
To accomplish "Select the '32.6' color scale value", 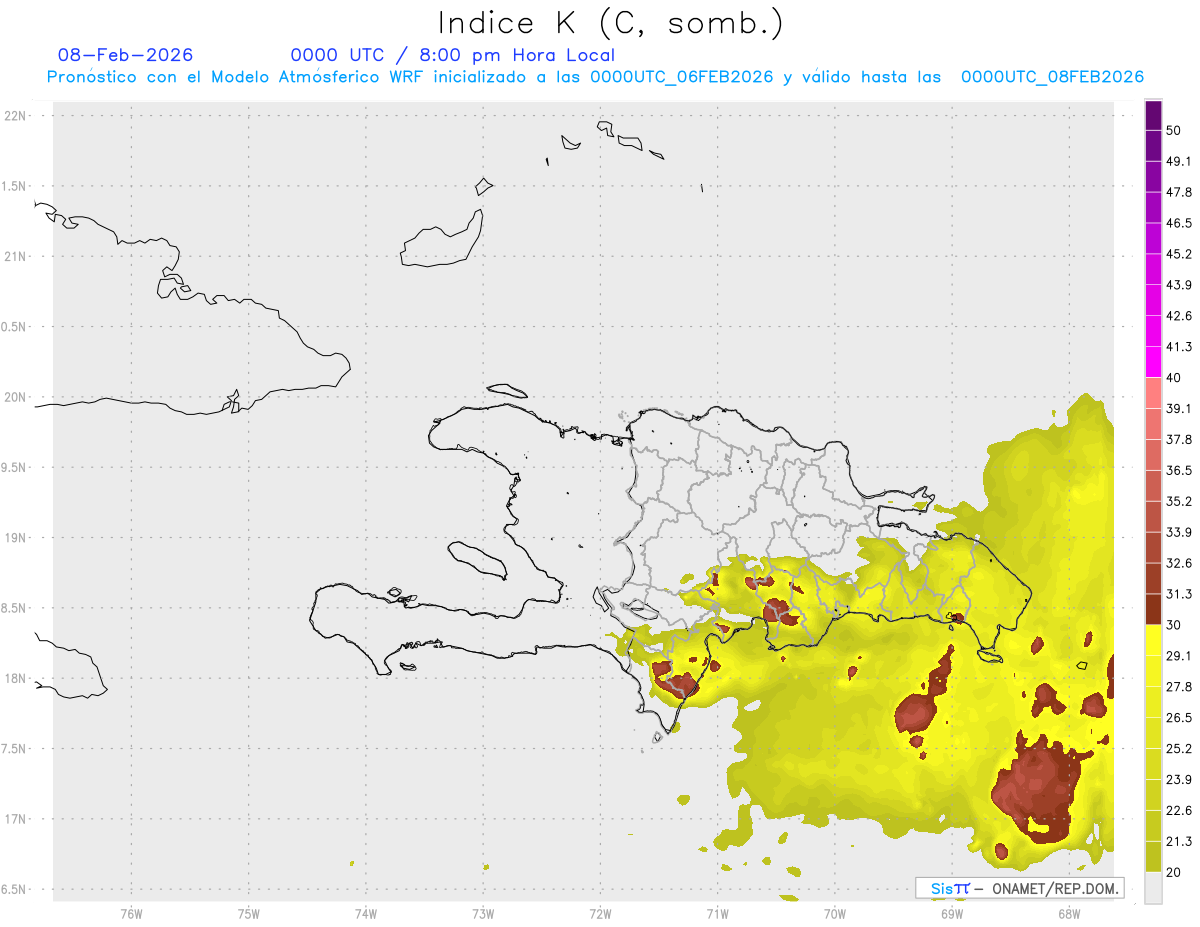I will tap(1179, 563).
